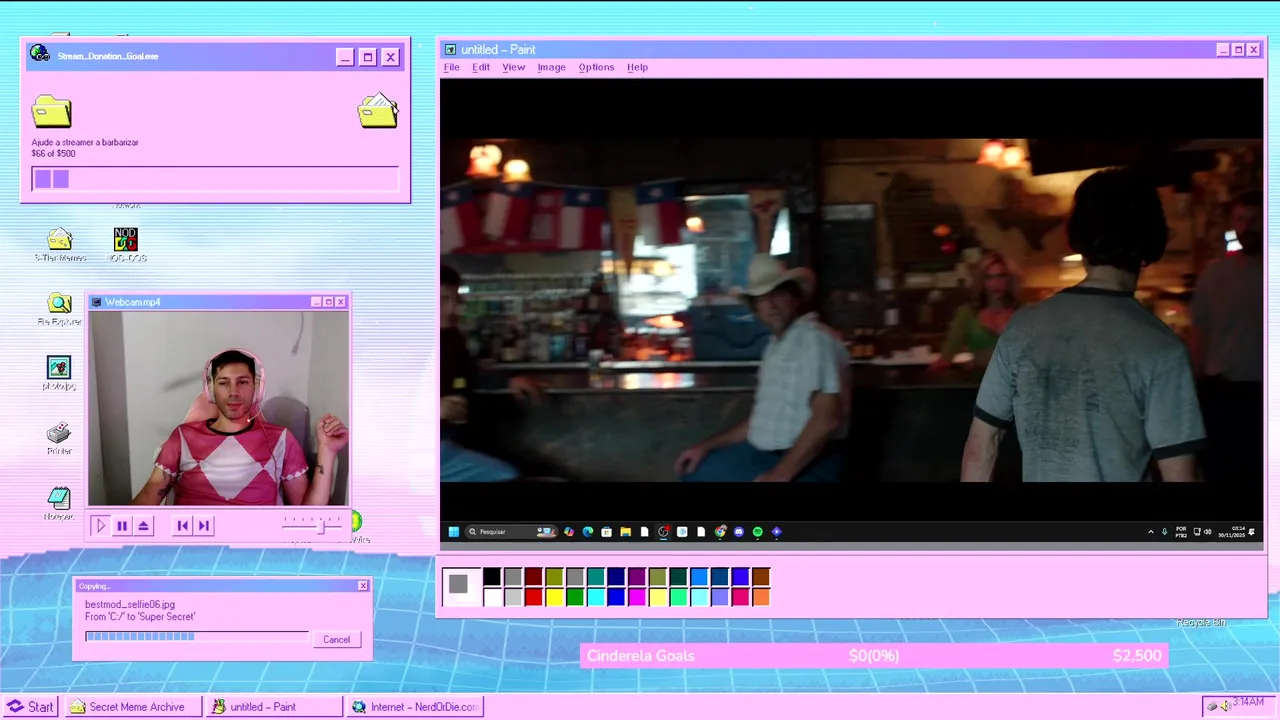Click the retro Start button

point(31,706)
